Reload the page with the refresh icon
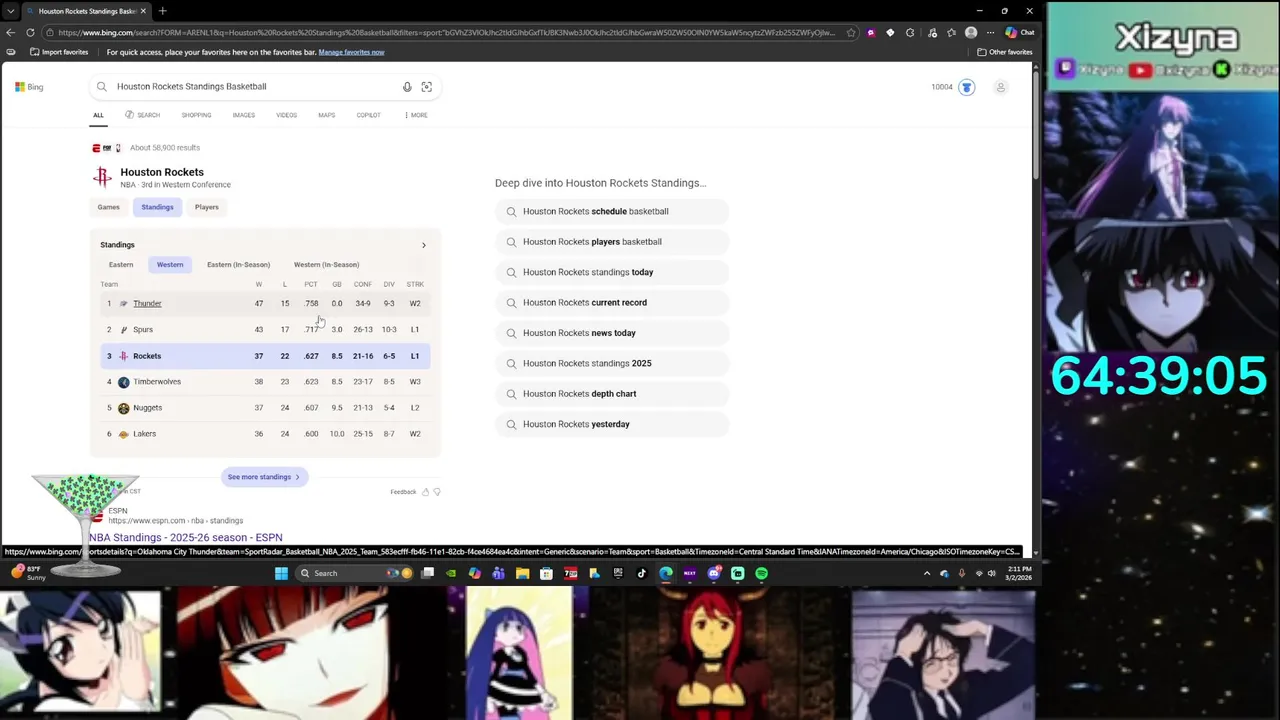The image size is (1280, 720). click(x=30, y=32)
